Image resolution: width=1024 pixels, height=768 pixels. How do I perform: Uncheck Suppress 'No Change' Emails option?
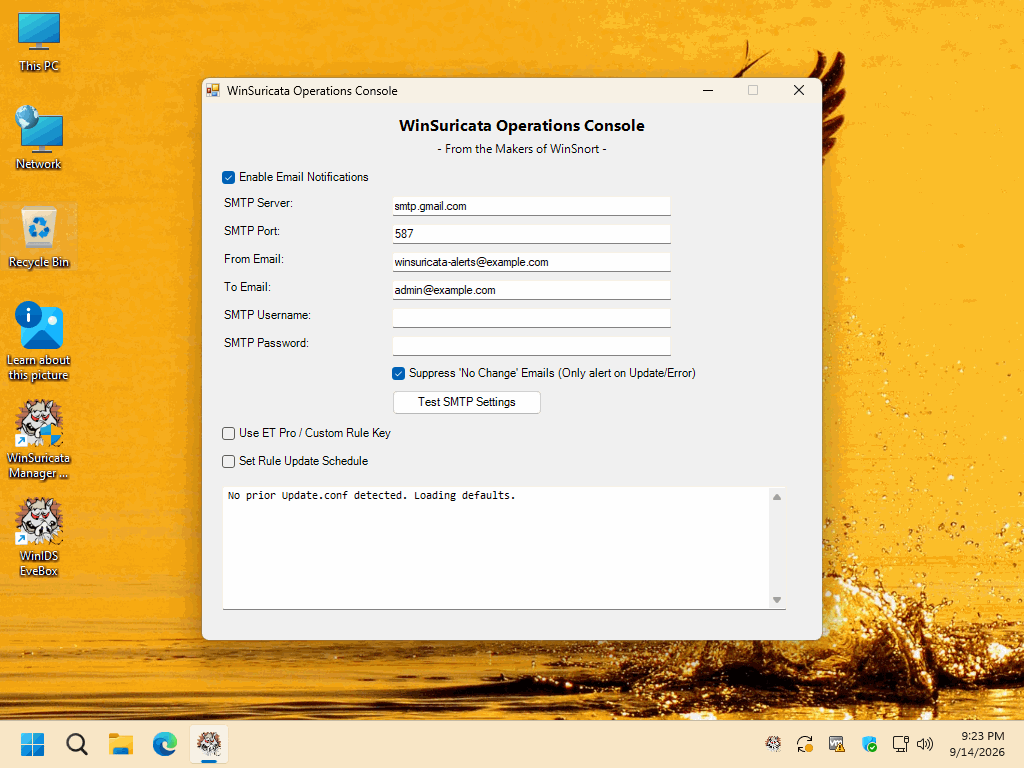[398, 374]
